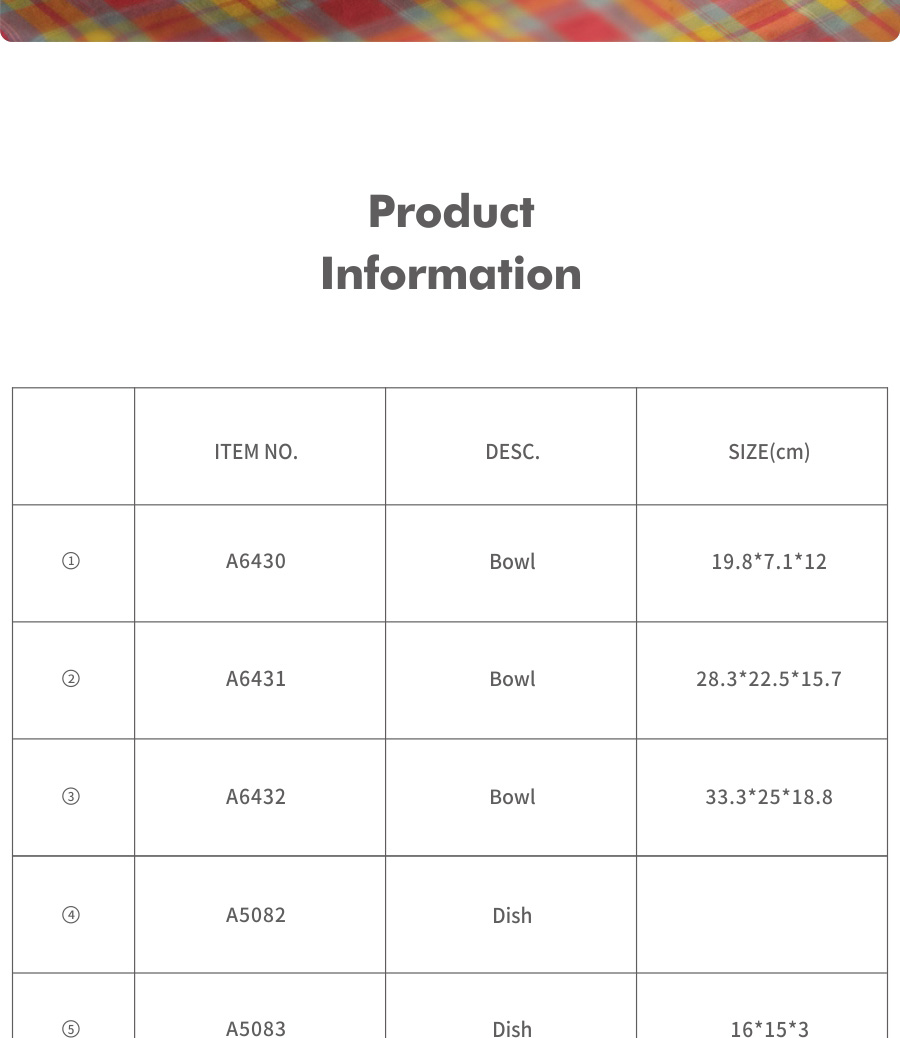The width and height of the screenshot is (900, 1038).
Task: Select item number A6430
Action: coord(256,561)
